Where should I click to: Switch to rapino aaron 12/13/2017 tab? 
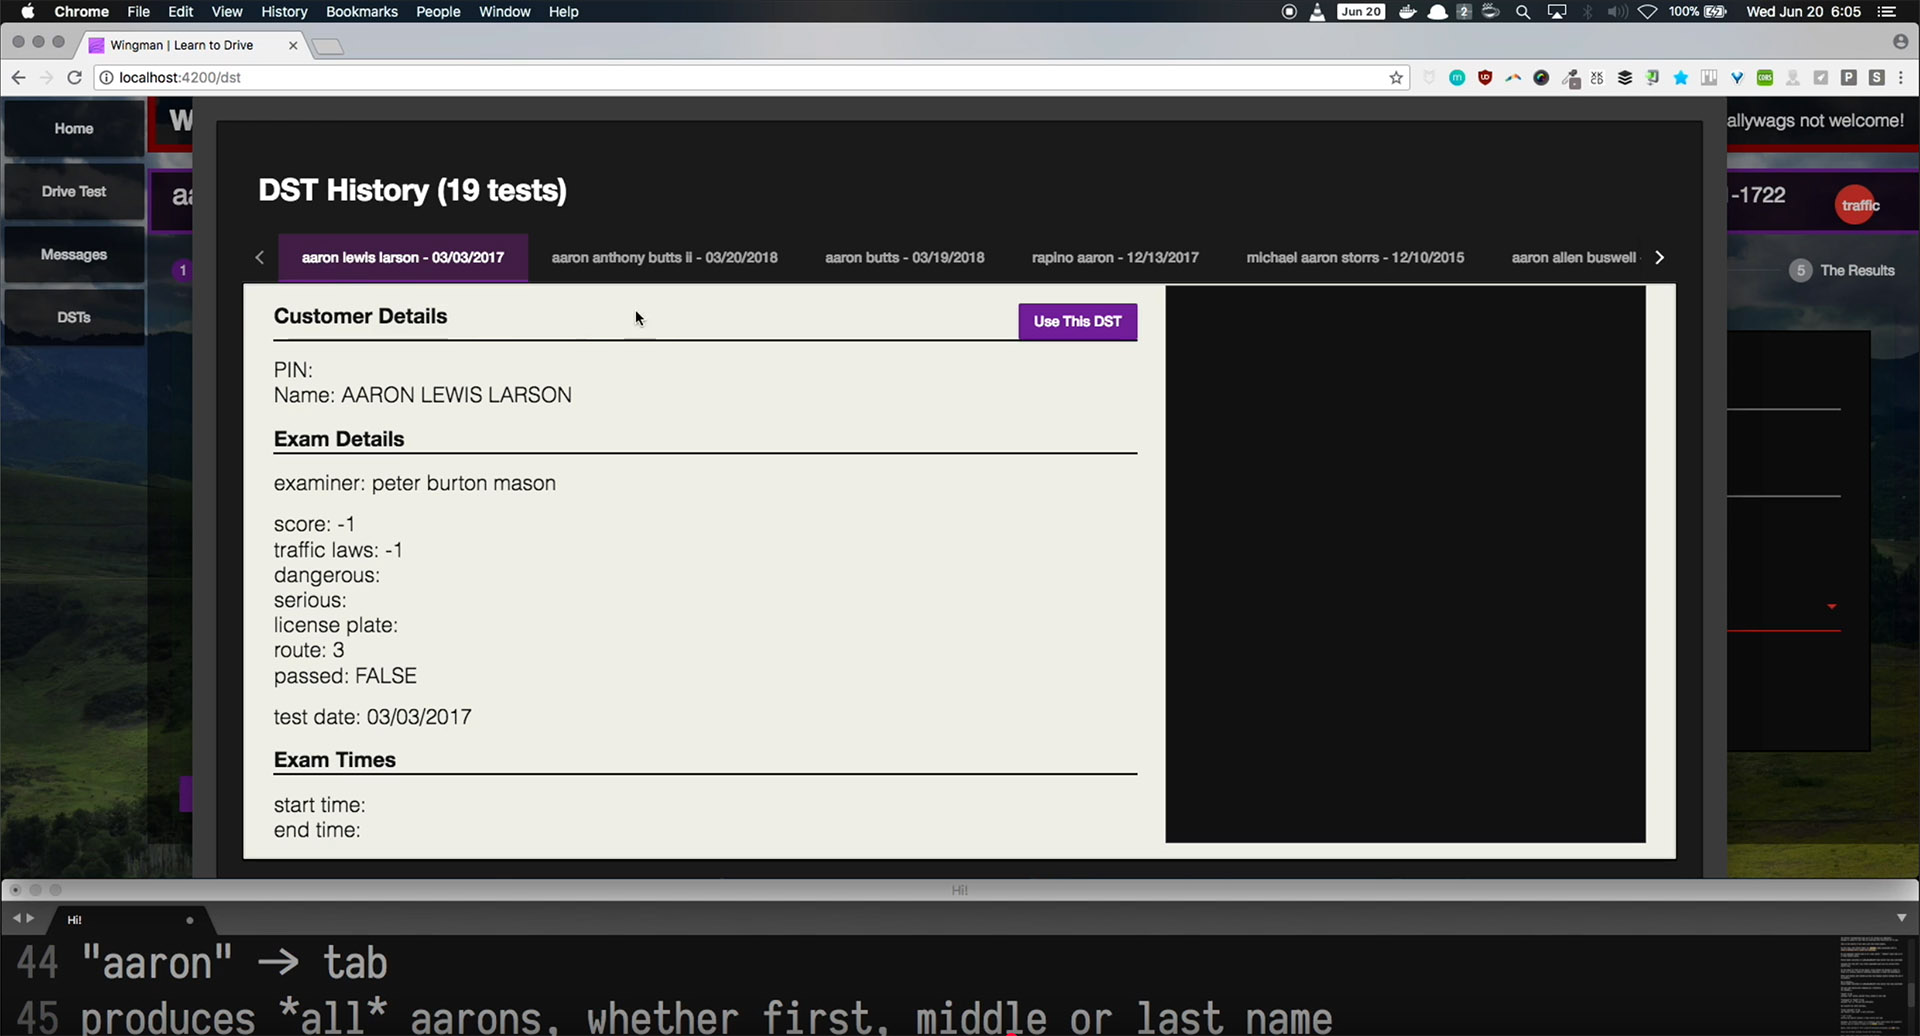pyautogui.click(x=1115, y=258)
